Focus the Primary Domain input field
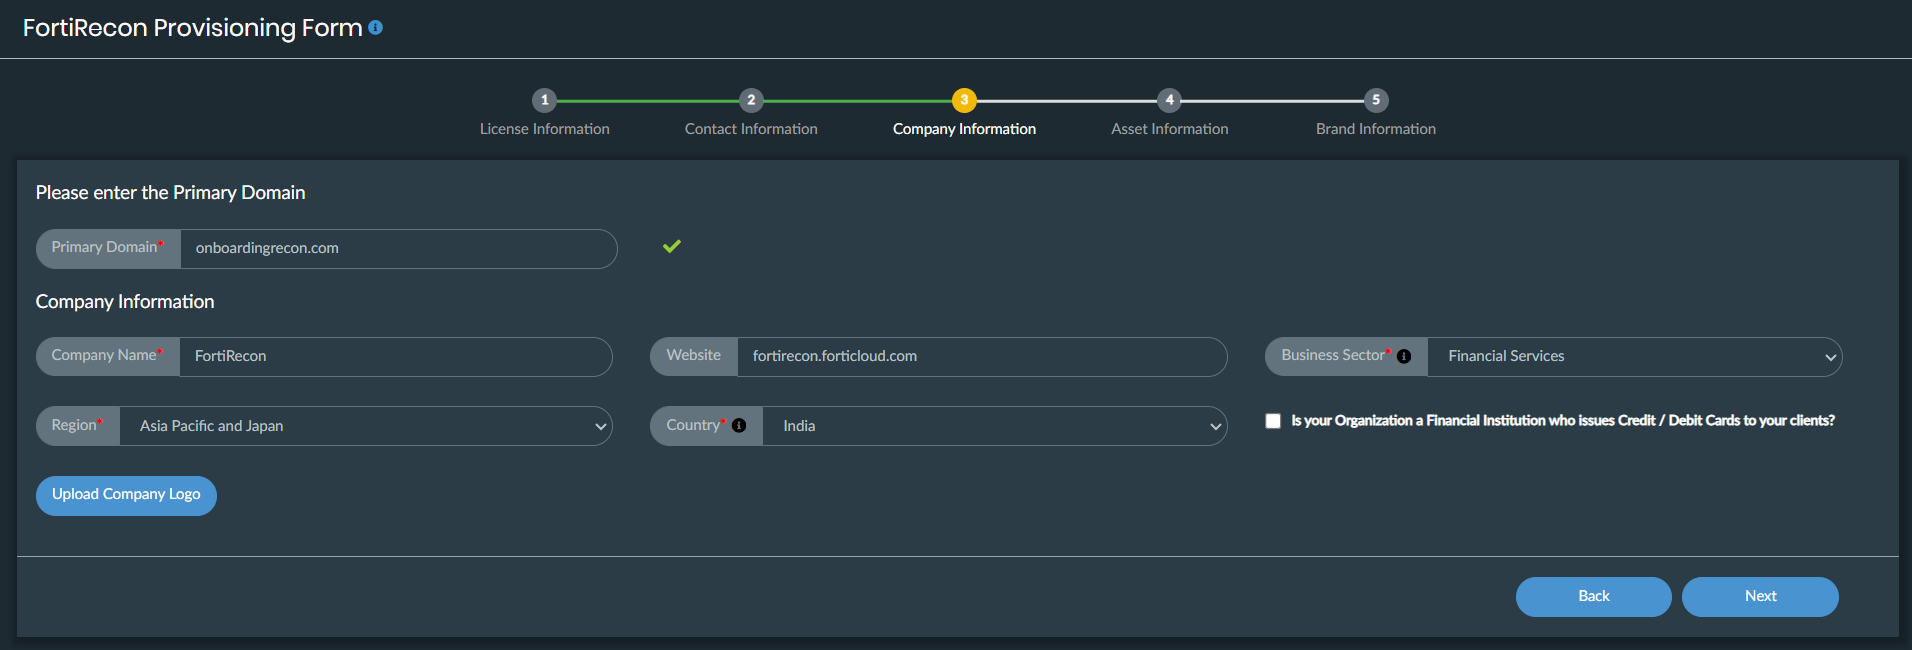 pos(397,248)
